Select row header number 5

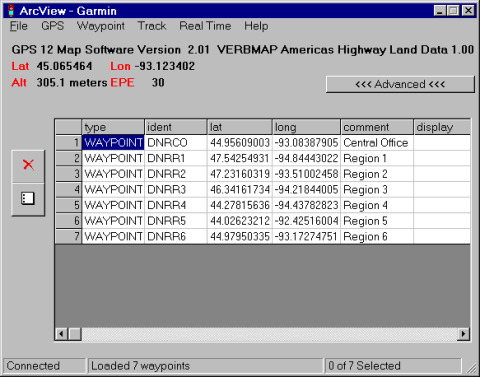(x=68, y=205)
